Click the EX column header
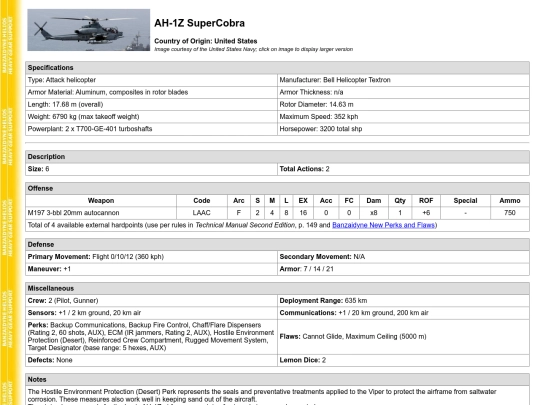The image size is (540, 405). [x=303, y=201]
